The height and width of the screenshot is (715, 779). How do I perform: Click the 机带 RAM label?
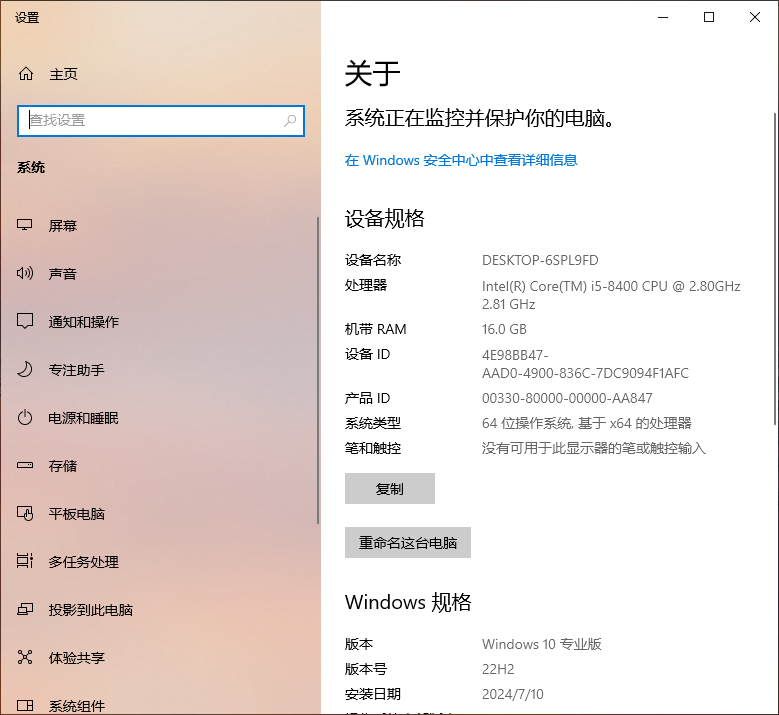click(x=376, y=329)
